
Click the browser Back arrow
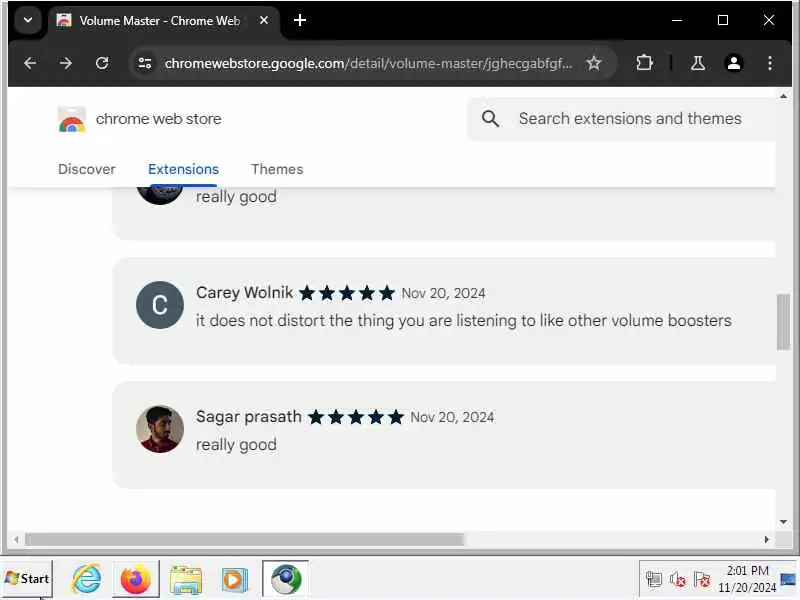pos(30,63)
